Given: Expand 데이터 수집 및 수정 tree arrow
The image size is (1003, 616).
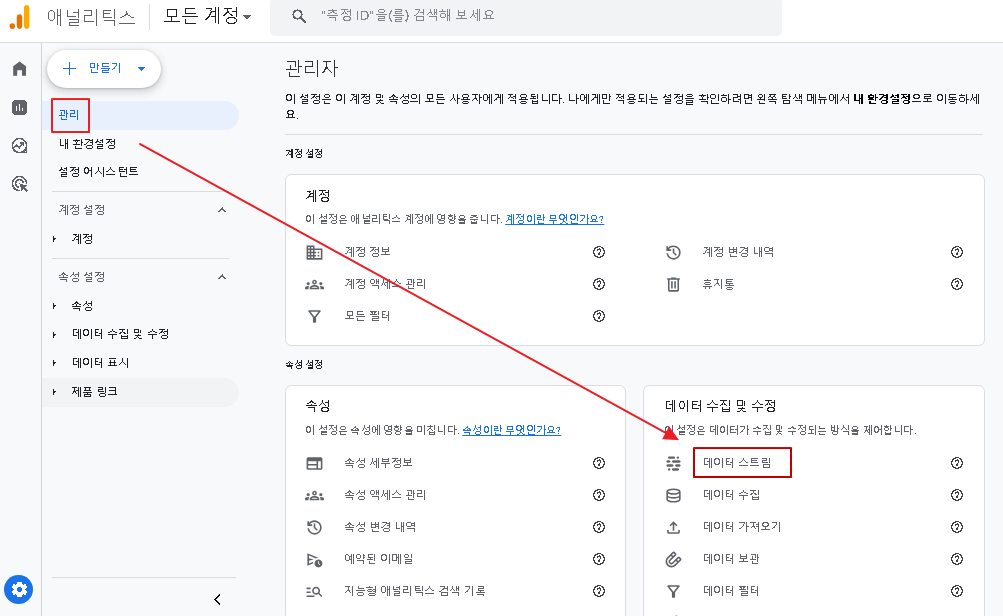Looking at the screenshot, I should point(54,334).
